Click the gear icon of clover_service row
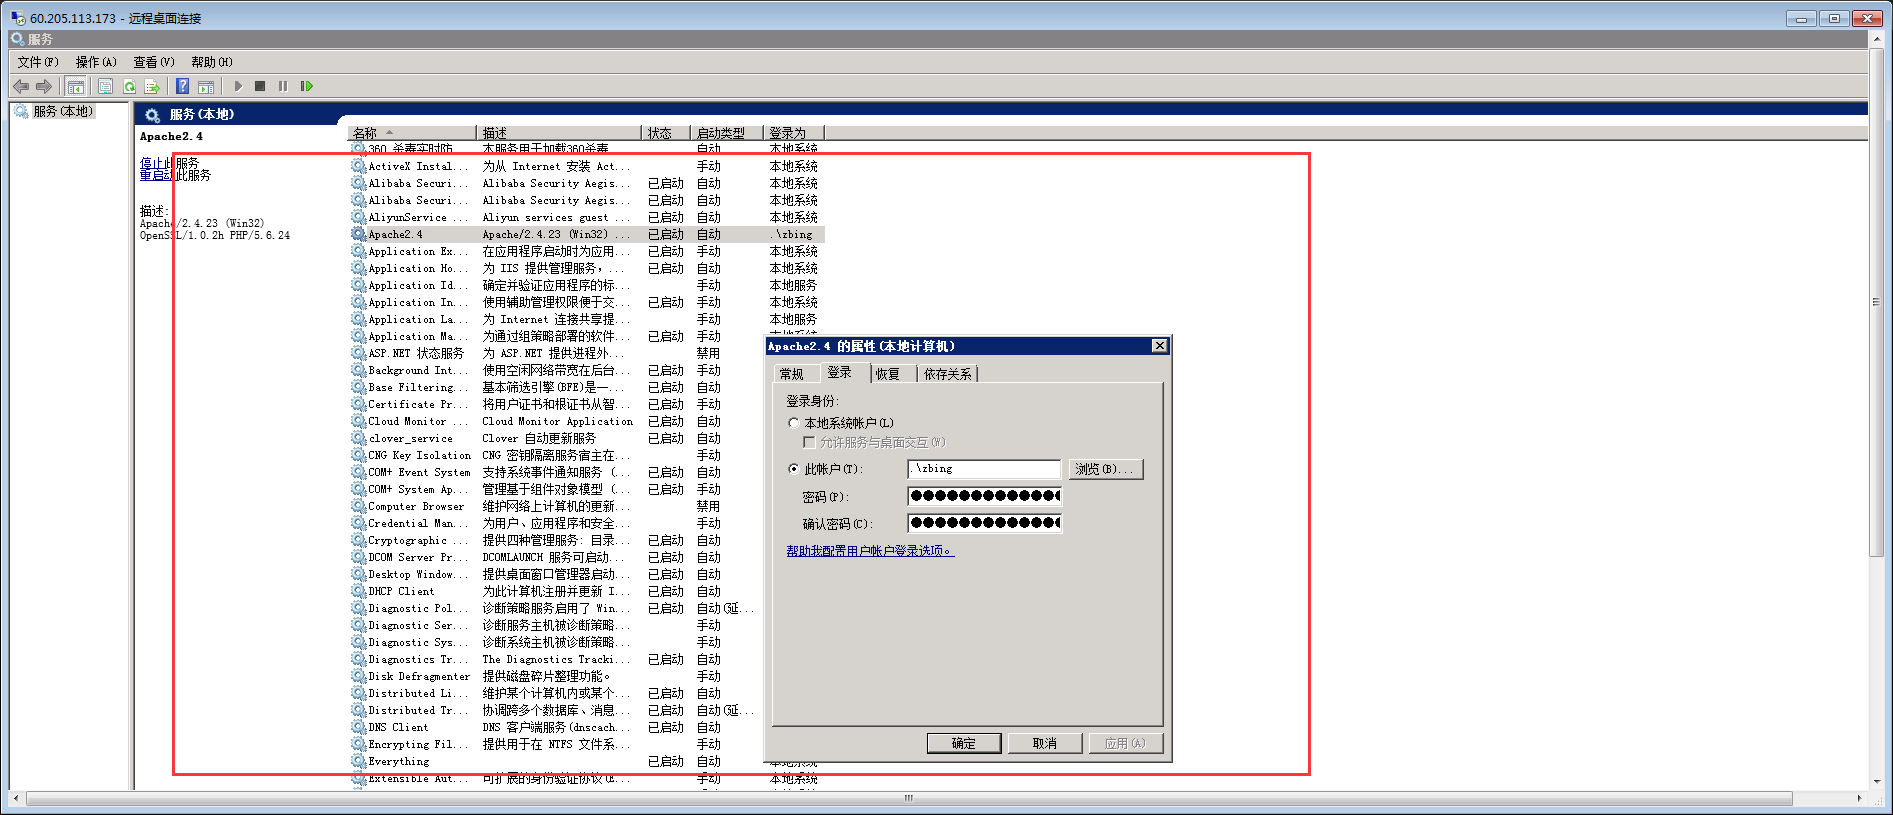Screen dimensions: 1893x815 (358, 438)
